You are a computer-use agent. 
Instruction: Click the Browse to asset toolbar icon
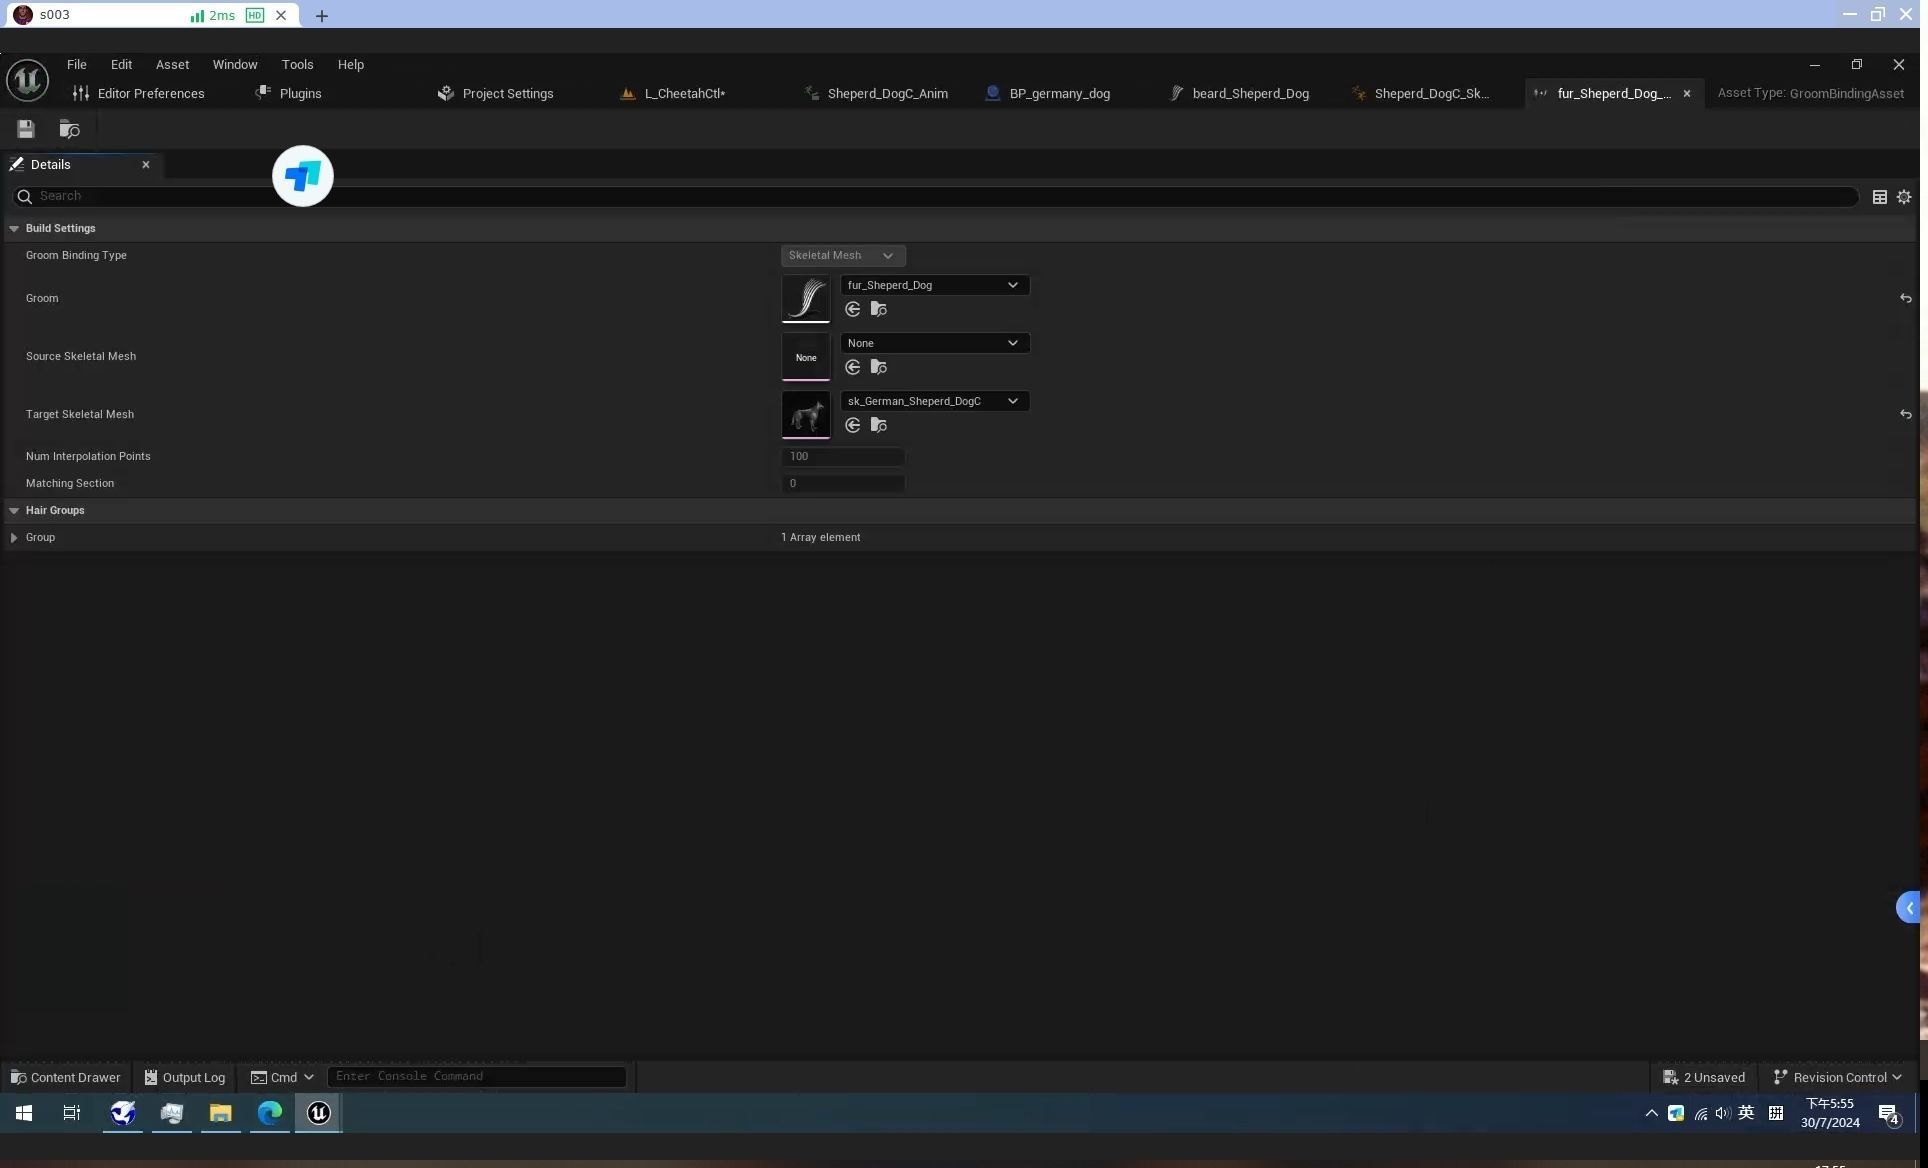(x=69, y=129)
